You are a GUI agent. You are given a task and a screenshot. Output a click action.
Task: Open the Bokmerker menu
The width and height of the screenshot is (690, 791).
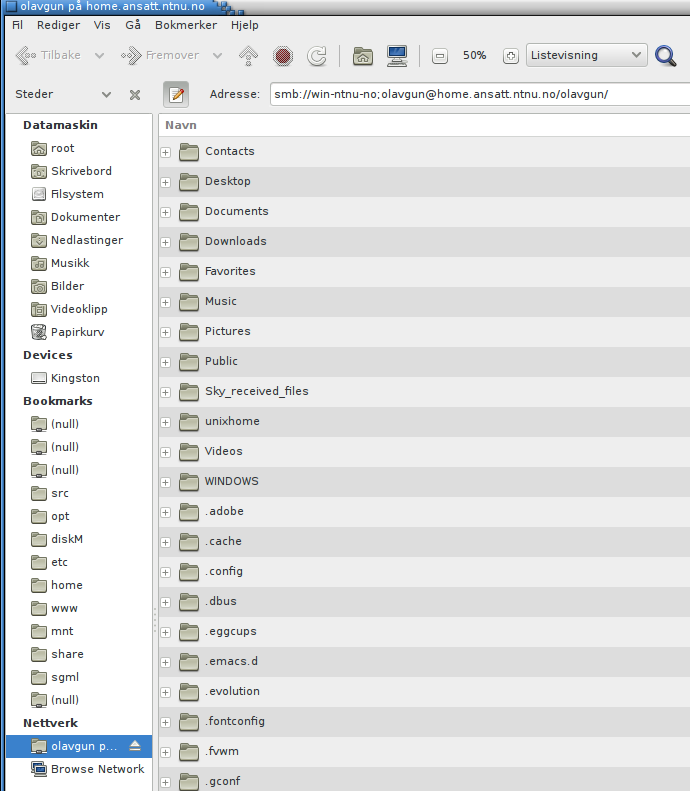click(186, 25)
